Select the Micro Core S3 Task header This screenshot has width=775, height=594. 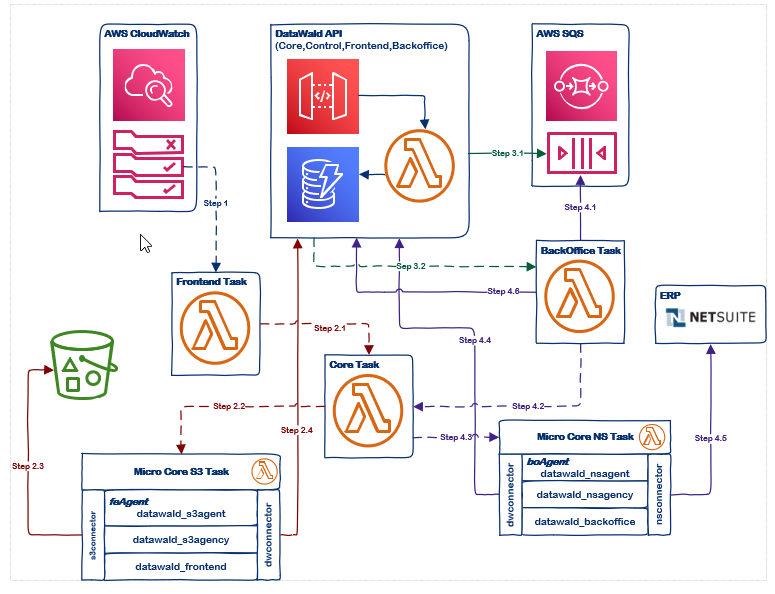point(181,471)
